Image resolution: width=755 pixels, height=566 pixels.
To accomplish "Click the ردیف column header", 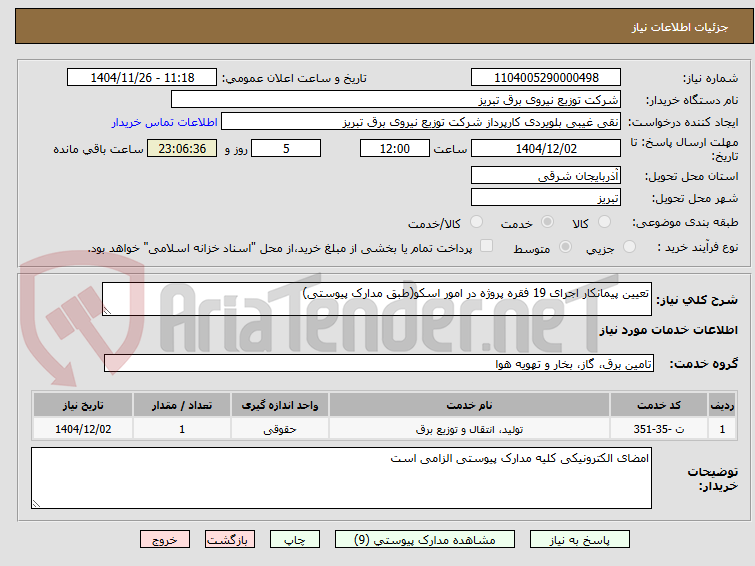I will (722, 405).
